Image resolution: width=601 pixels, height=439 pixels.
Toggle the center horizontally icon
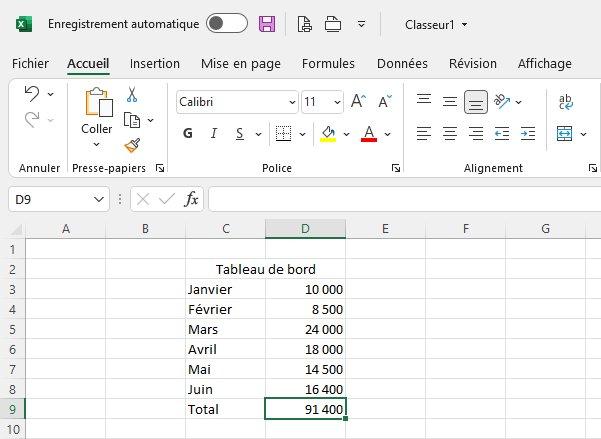point(450,133)
